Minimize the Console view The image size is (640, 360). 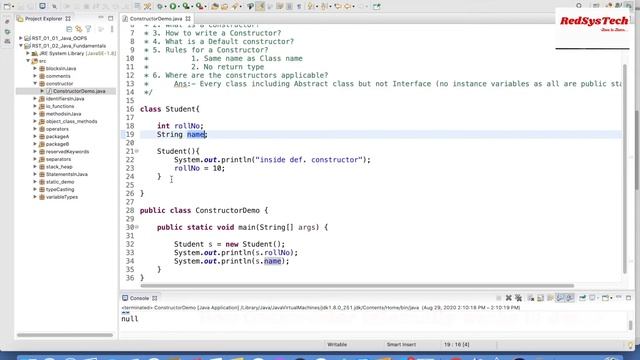(619, 297)
